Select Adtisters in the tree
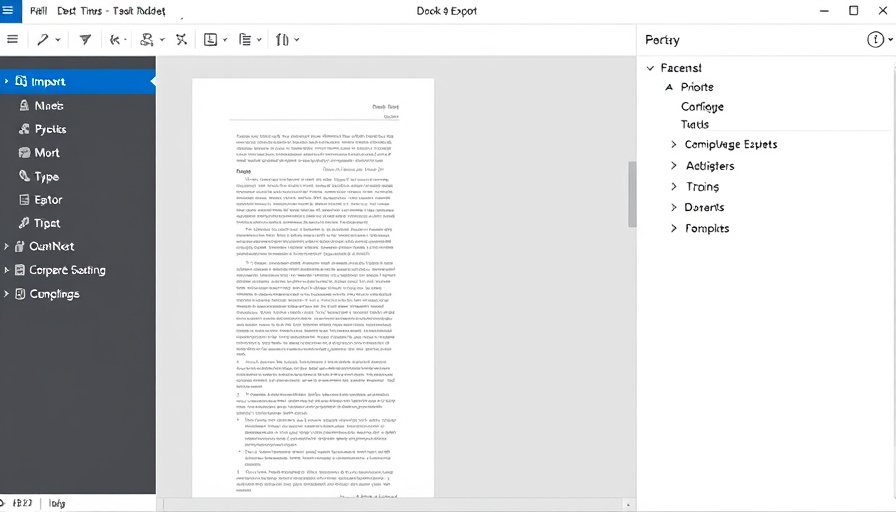Image resolution: width=896 pixels, height=512 pixels. [710, 166]
